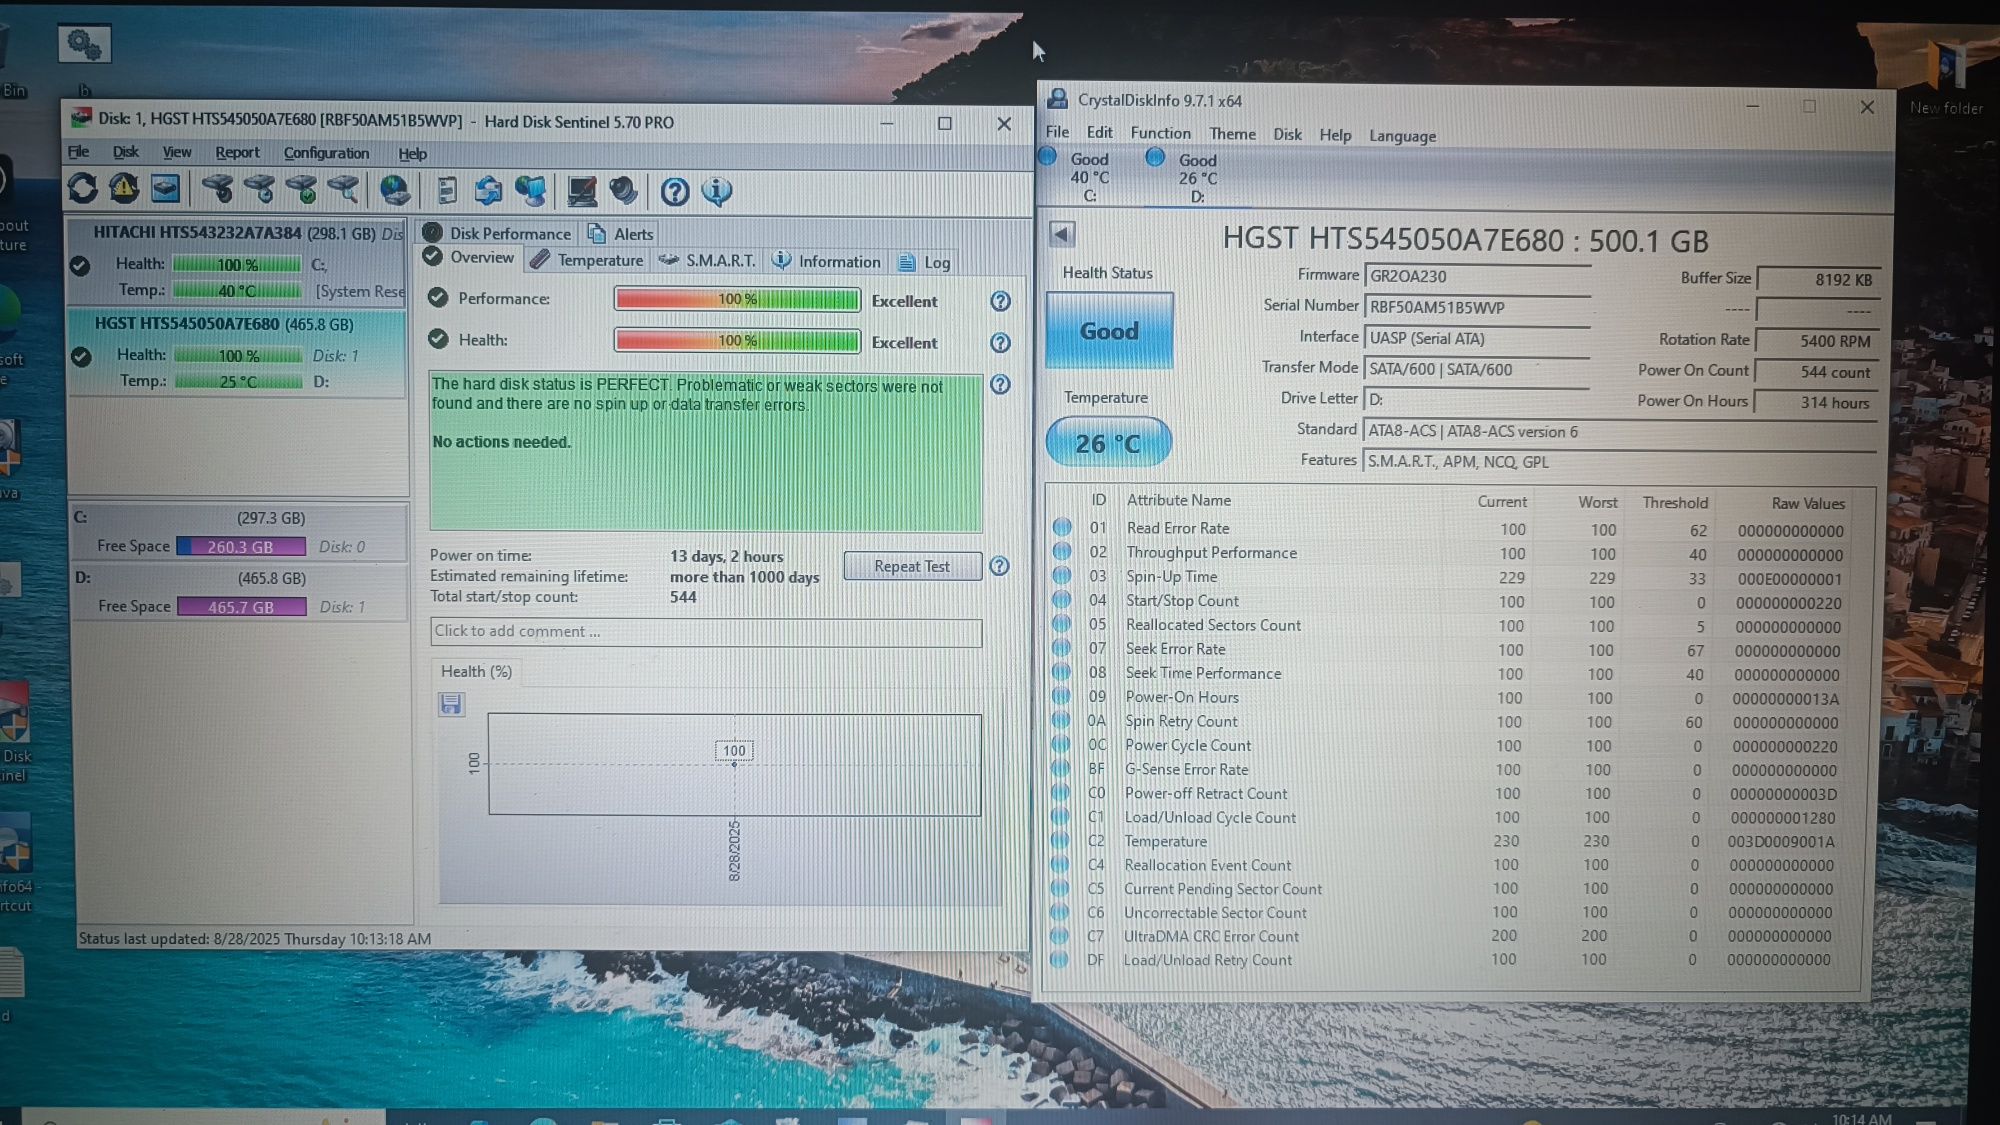Click the Raw Values column header
The image size is (2000, 1125).
pyautogui.click(x=1807, y=503)
